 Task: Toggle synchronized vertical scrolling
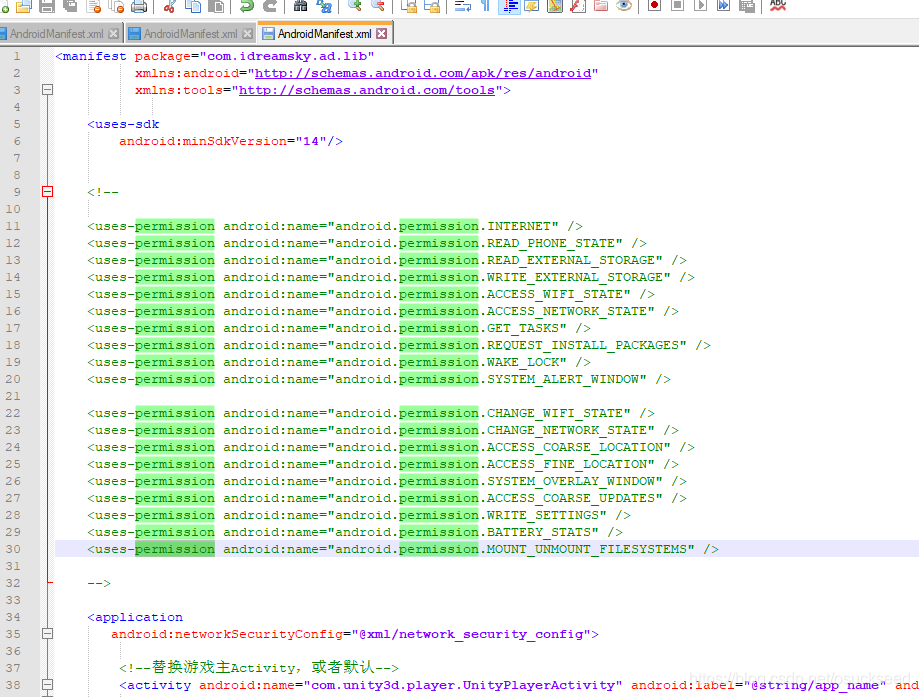pyautogui.click(x=409, y=6)
